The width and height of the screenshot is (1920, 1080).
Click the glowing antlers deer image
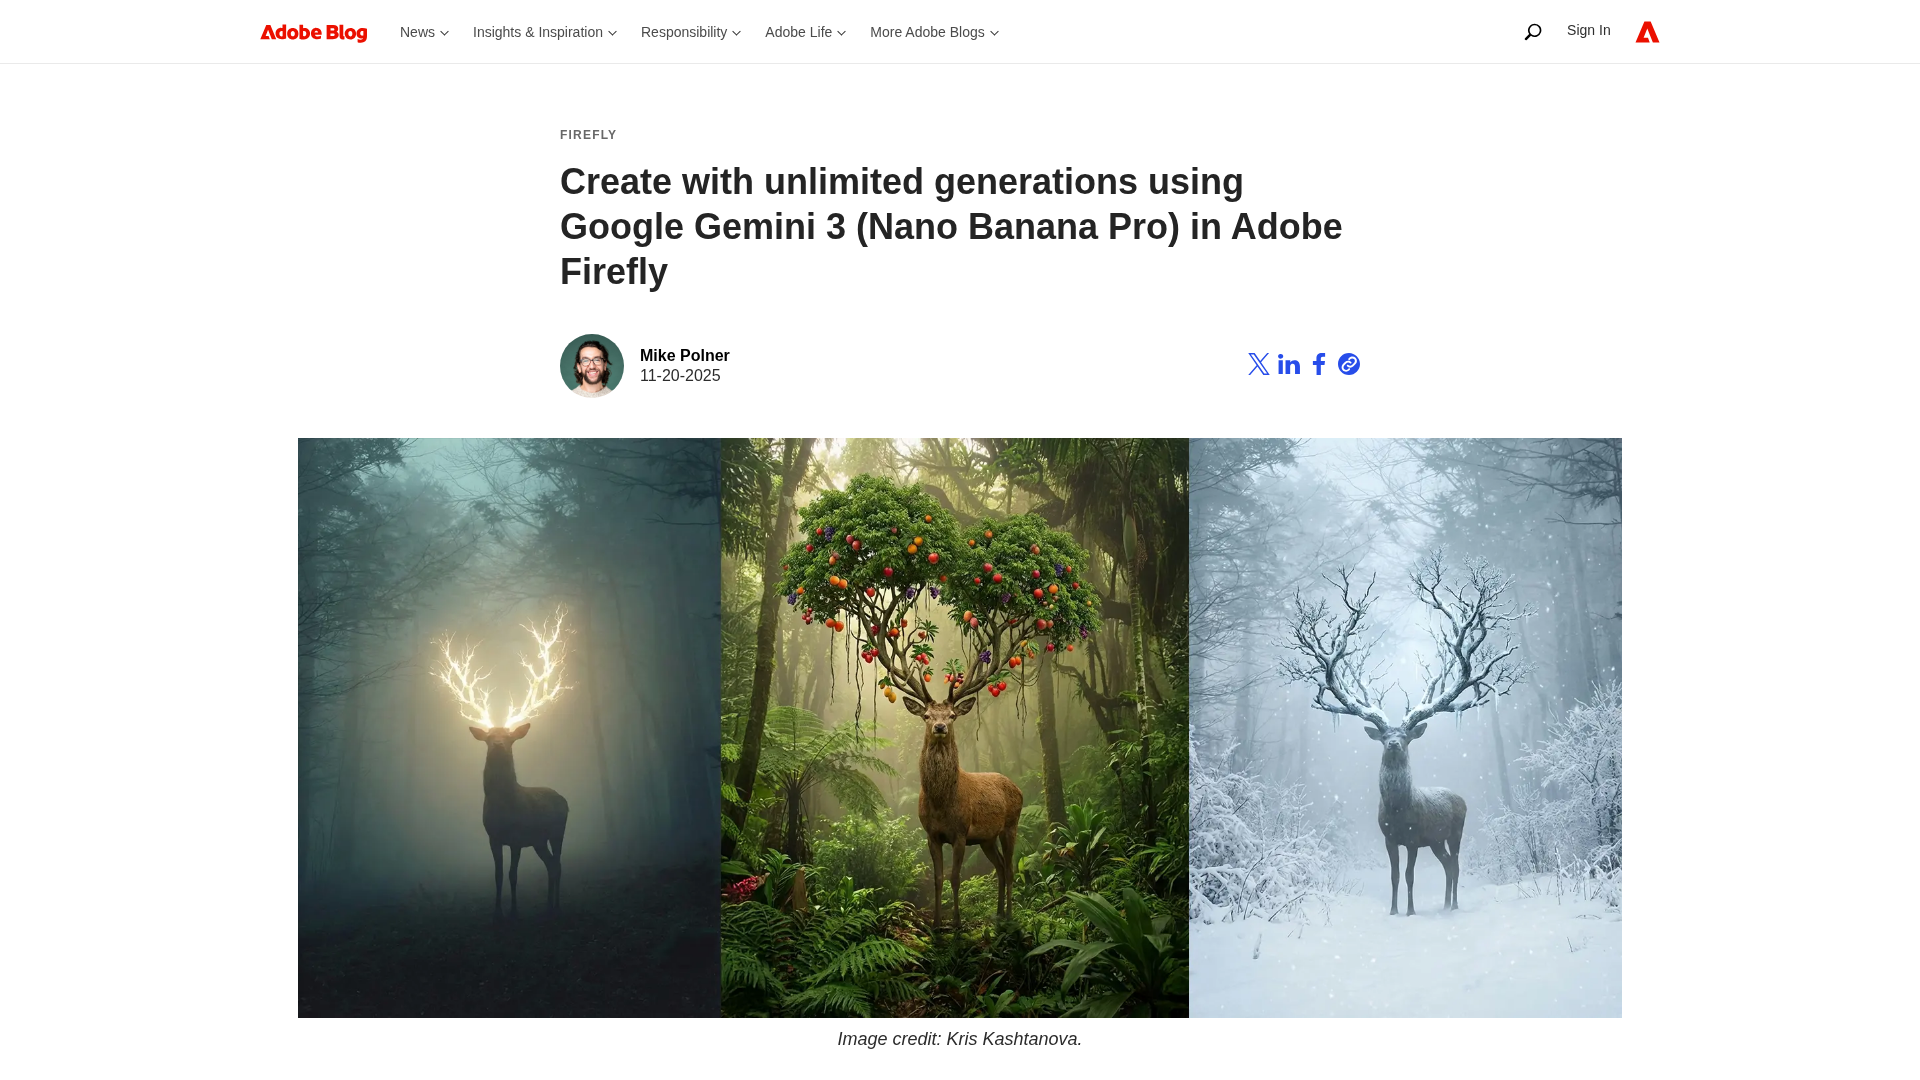(509, 728)
